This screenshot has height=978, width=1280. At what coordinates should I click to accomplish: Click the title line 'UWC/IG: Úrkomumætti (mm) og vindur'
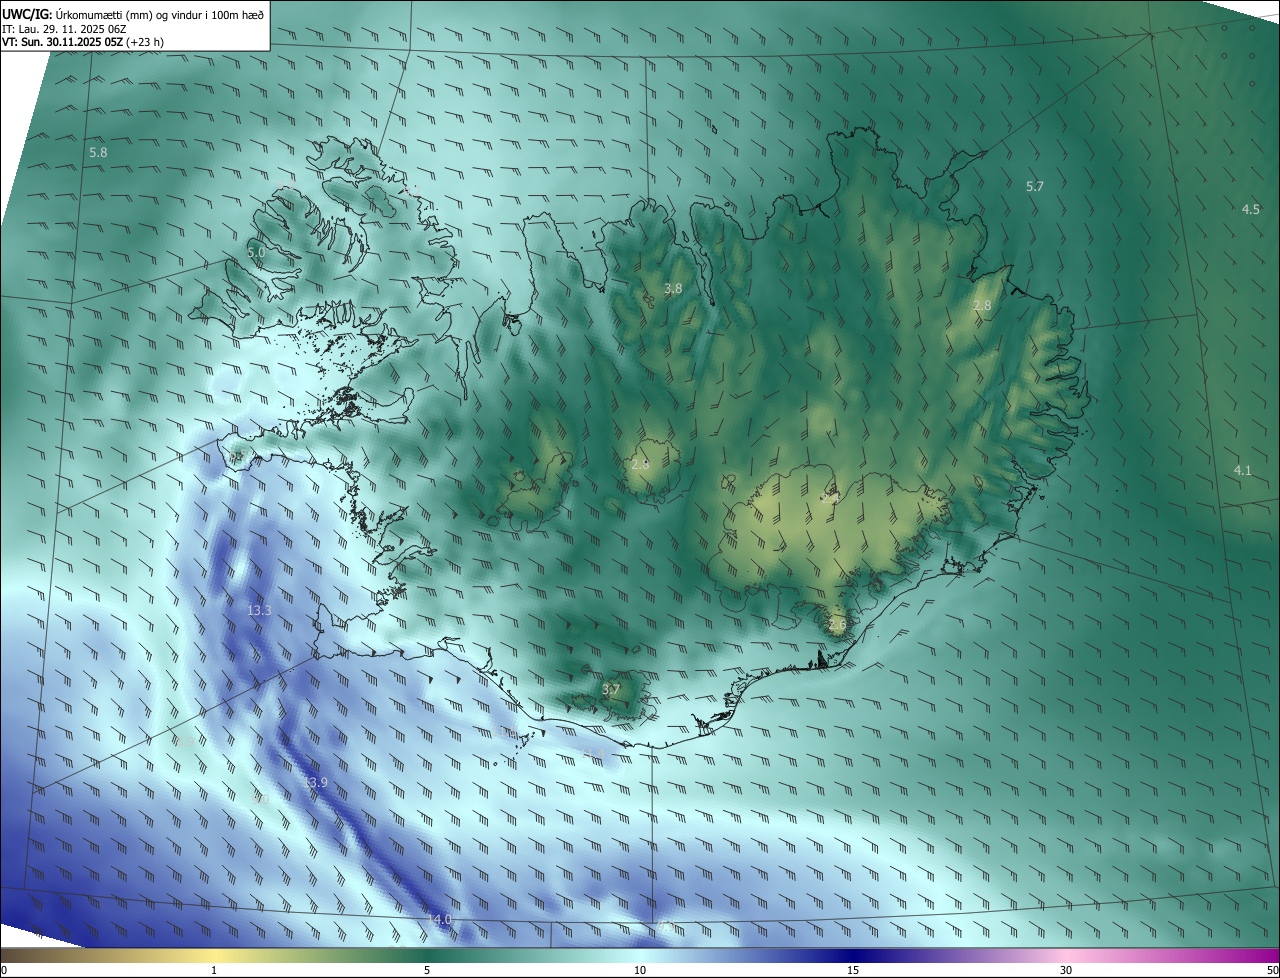[x=134, y=15]
